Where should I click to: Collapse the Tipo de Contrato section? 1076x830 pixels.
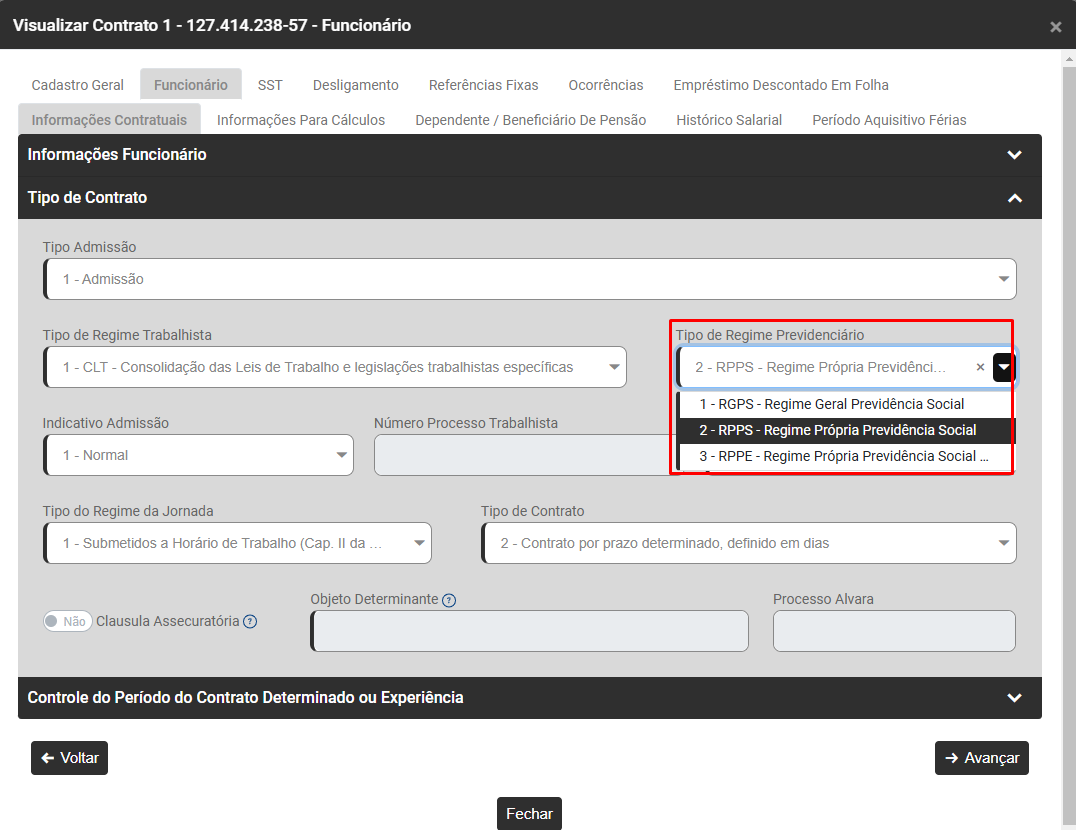(1014, 198)
